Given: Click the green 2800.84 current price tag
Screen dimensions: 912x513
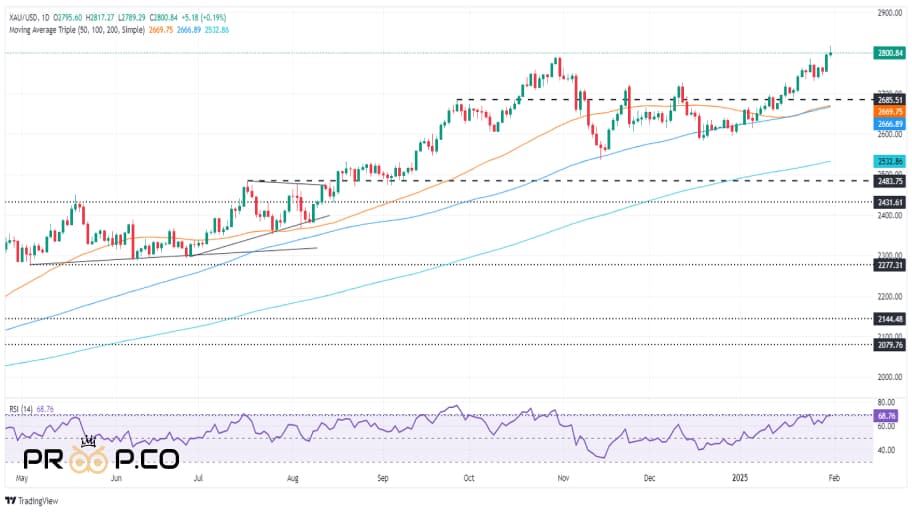Looking at the screenshot, I should tap(890, 53).
